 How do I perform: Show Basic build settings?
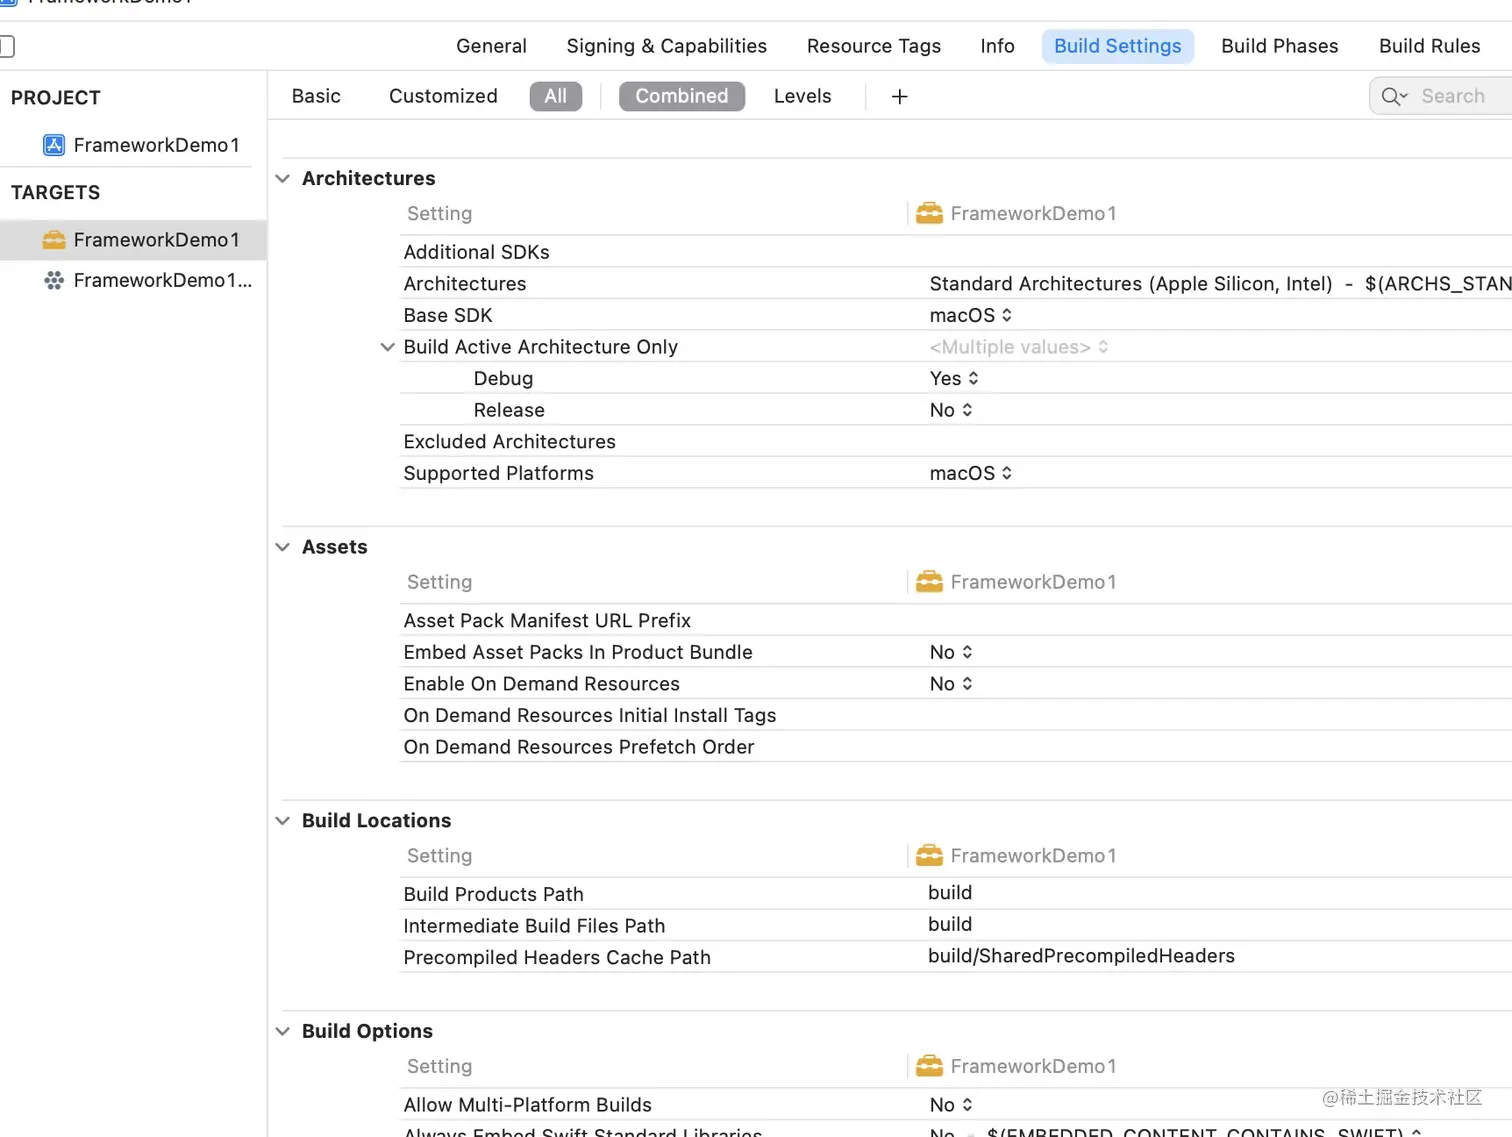316,96
